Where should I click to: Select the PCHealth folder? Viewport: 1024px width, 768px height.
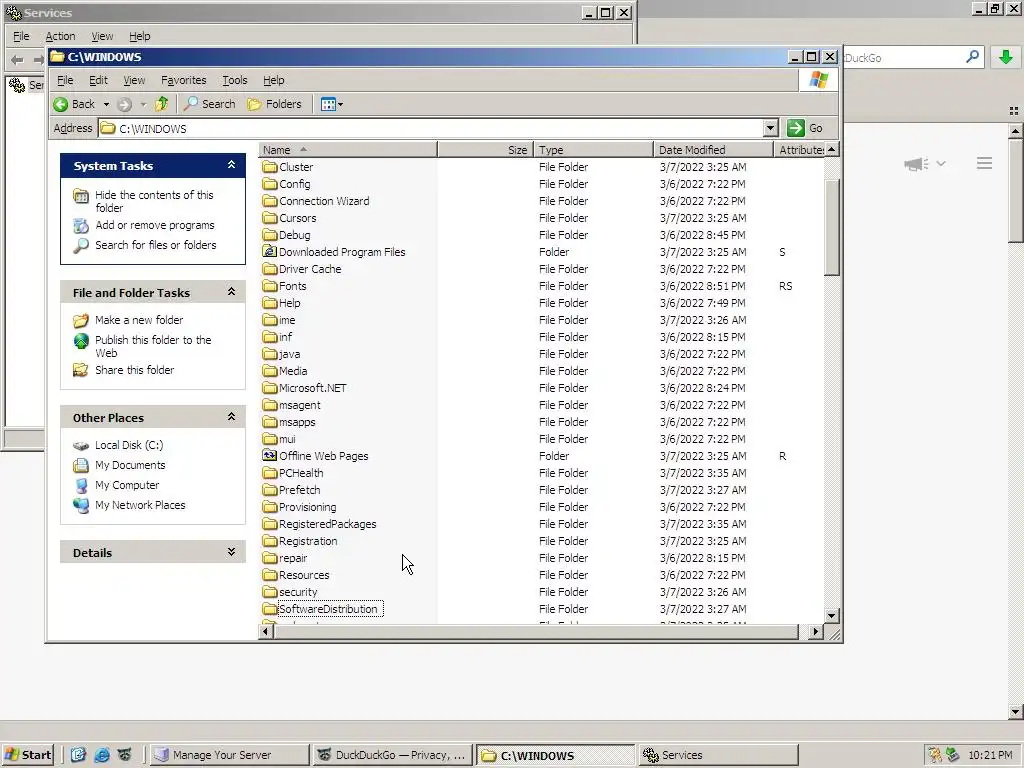[301, 473]
